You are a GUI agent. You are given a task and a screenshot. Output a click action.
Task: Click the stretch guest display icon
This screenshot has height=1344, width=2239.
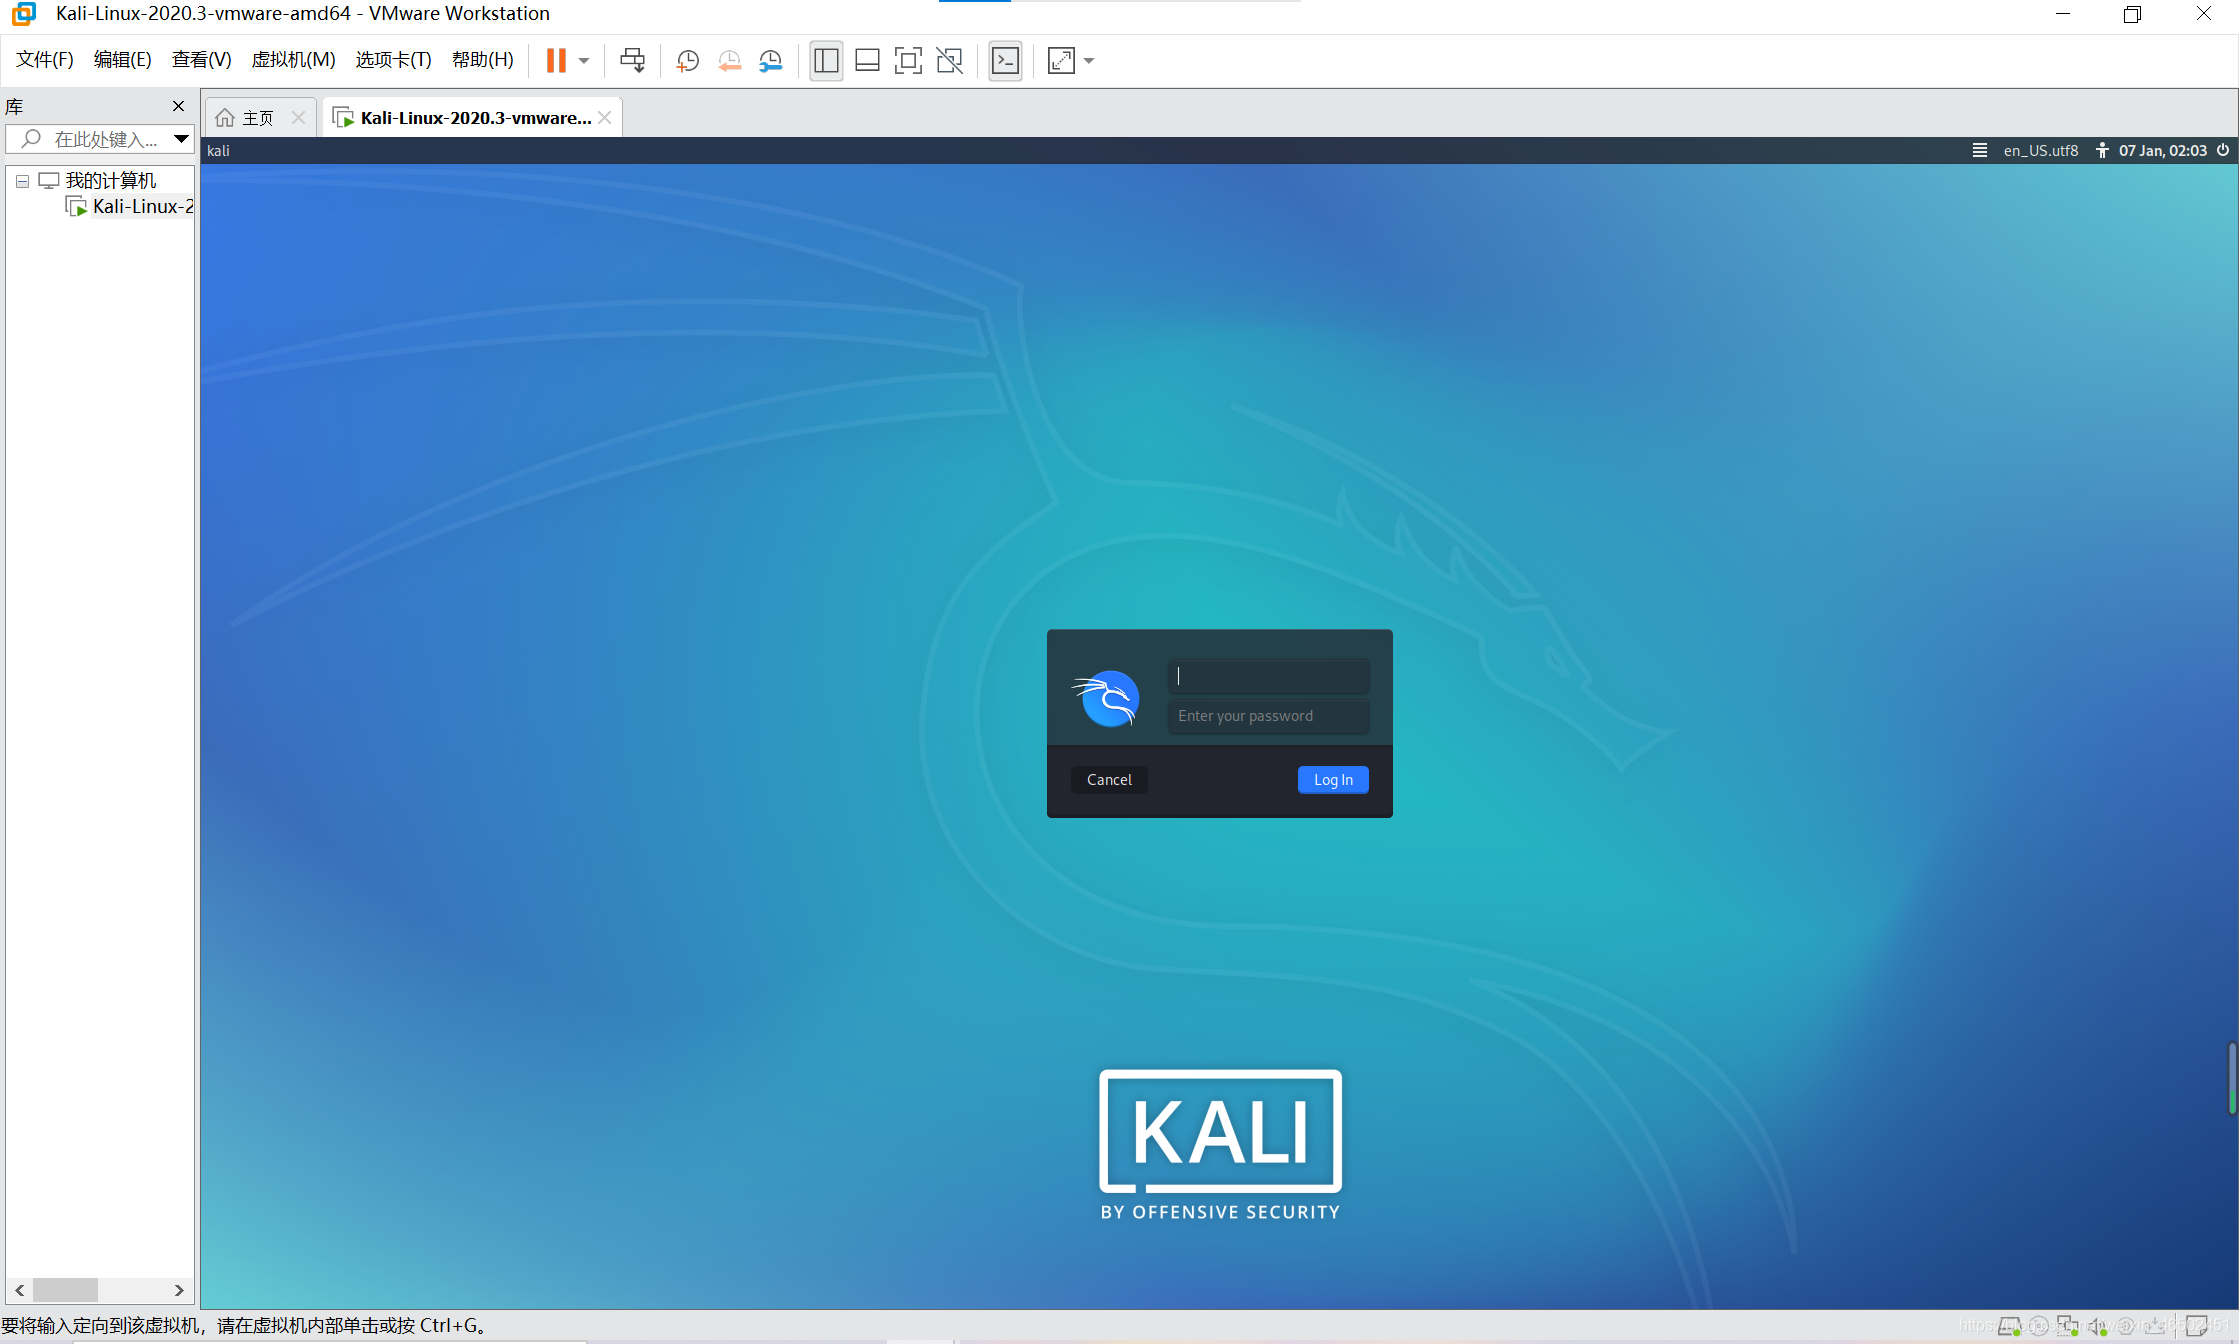pos(1059,61)
